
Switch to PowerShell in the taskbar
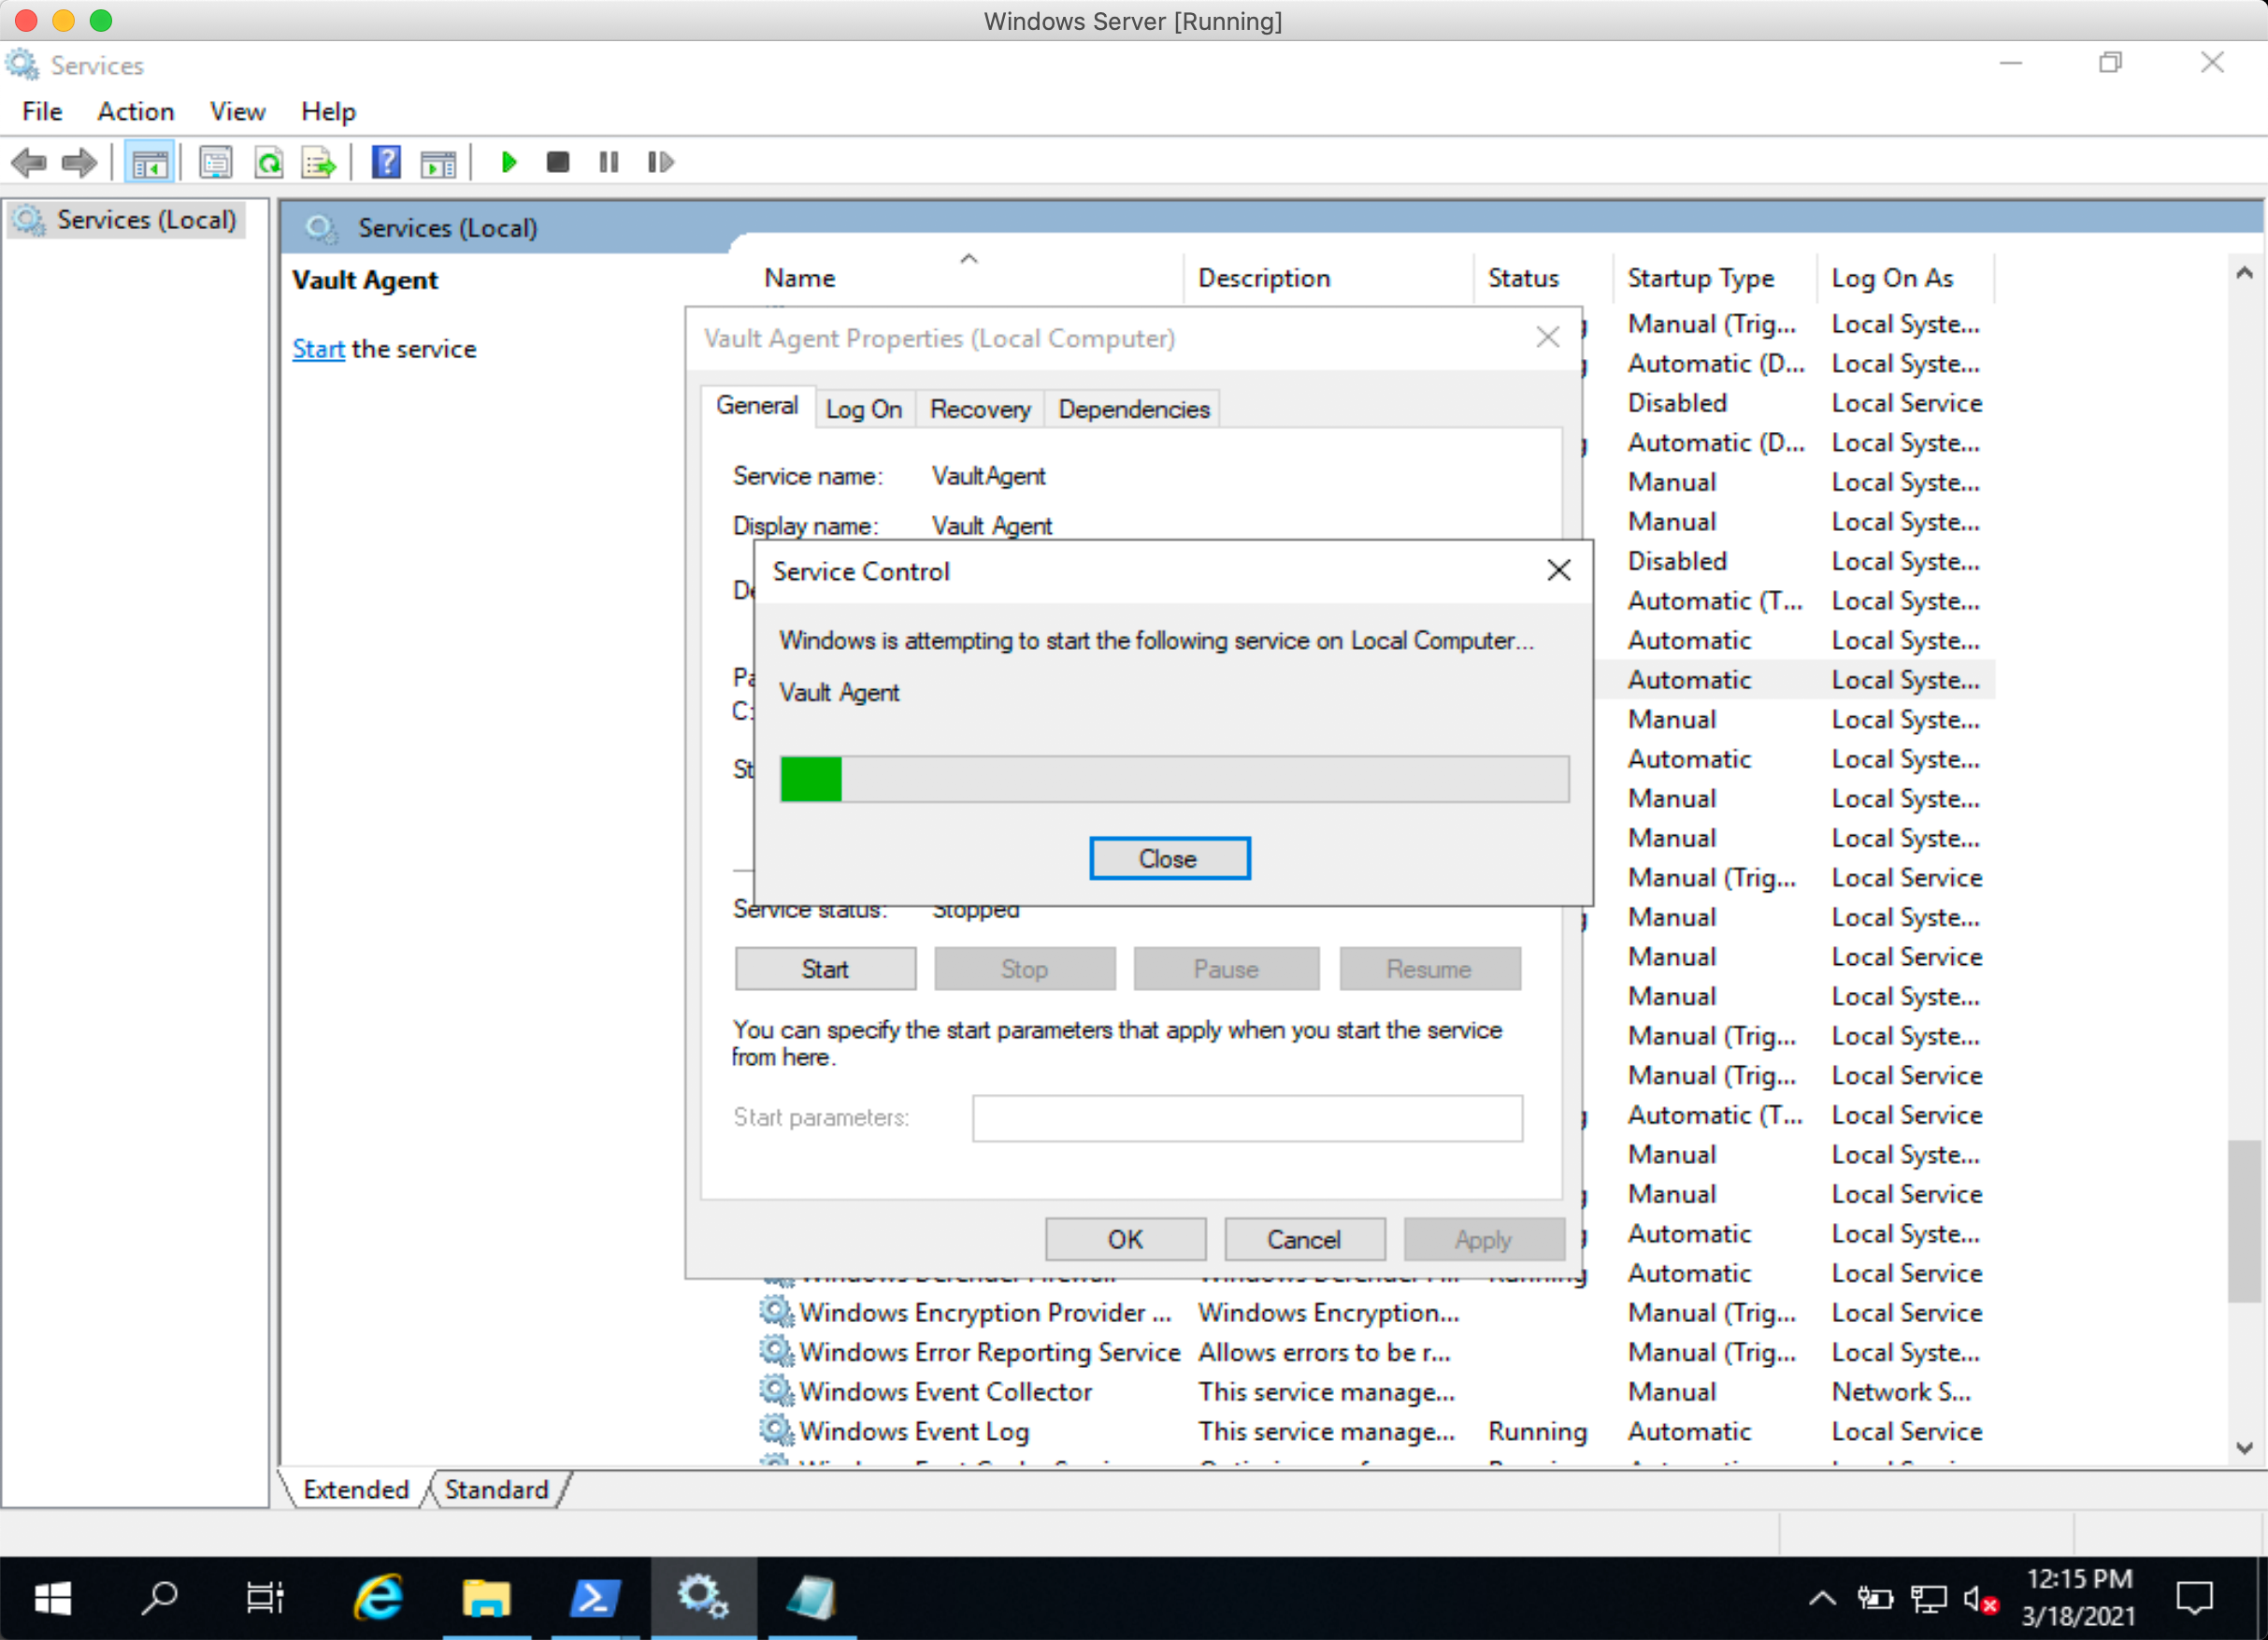tap(594, 1598)
